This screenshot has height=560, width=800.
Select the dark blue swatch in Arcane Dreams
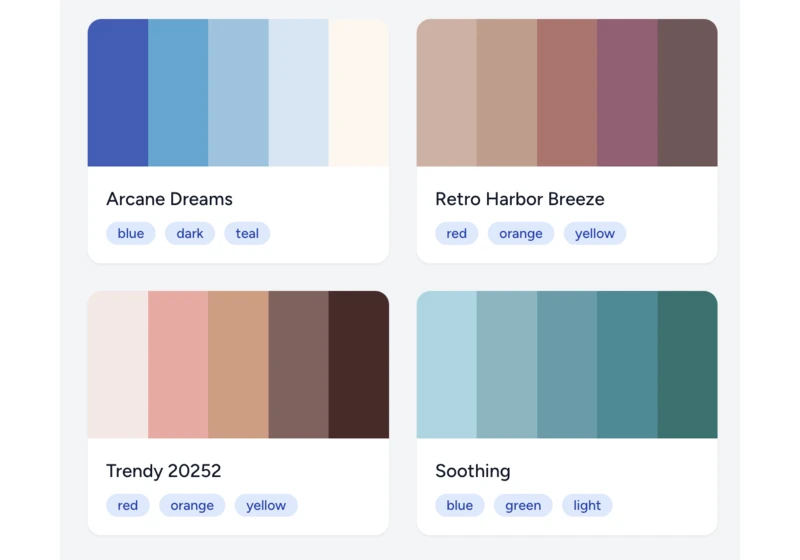[118, 92]
